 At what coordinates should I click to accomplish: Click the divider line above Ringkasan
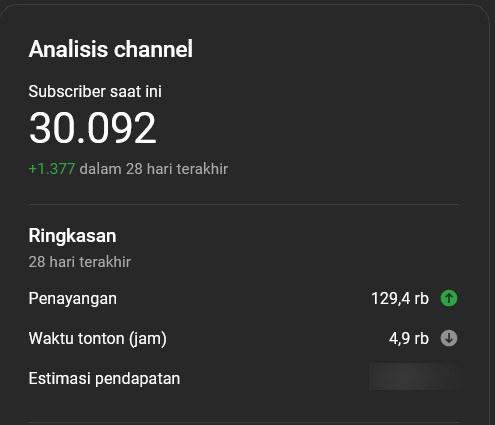[244, 204]
